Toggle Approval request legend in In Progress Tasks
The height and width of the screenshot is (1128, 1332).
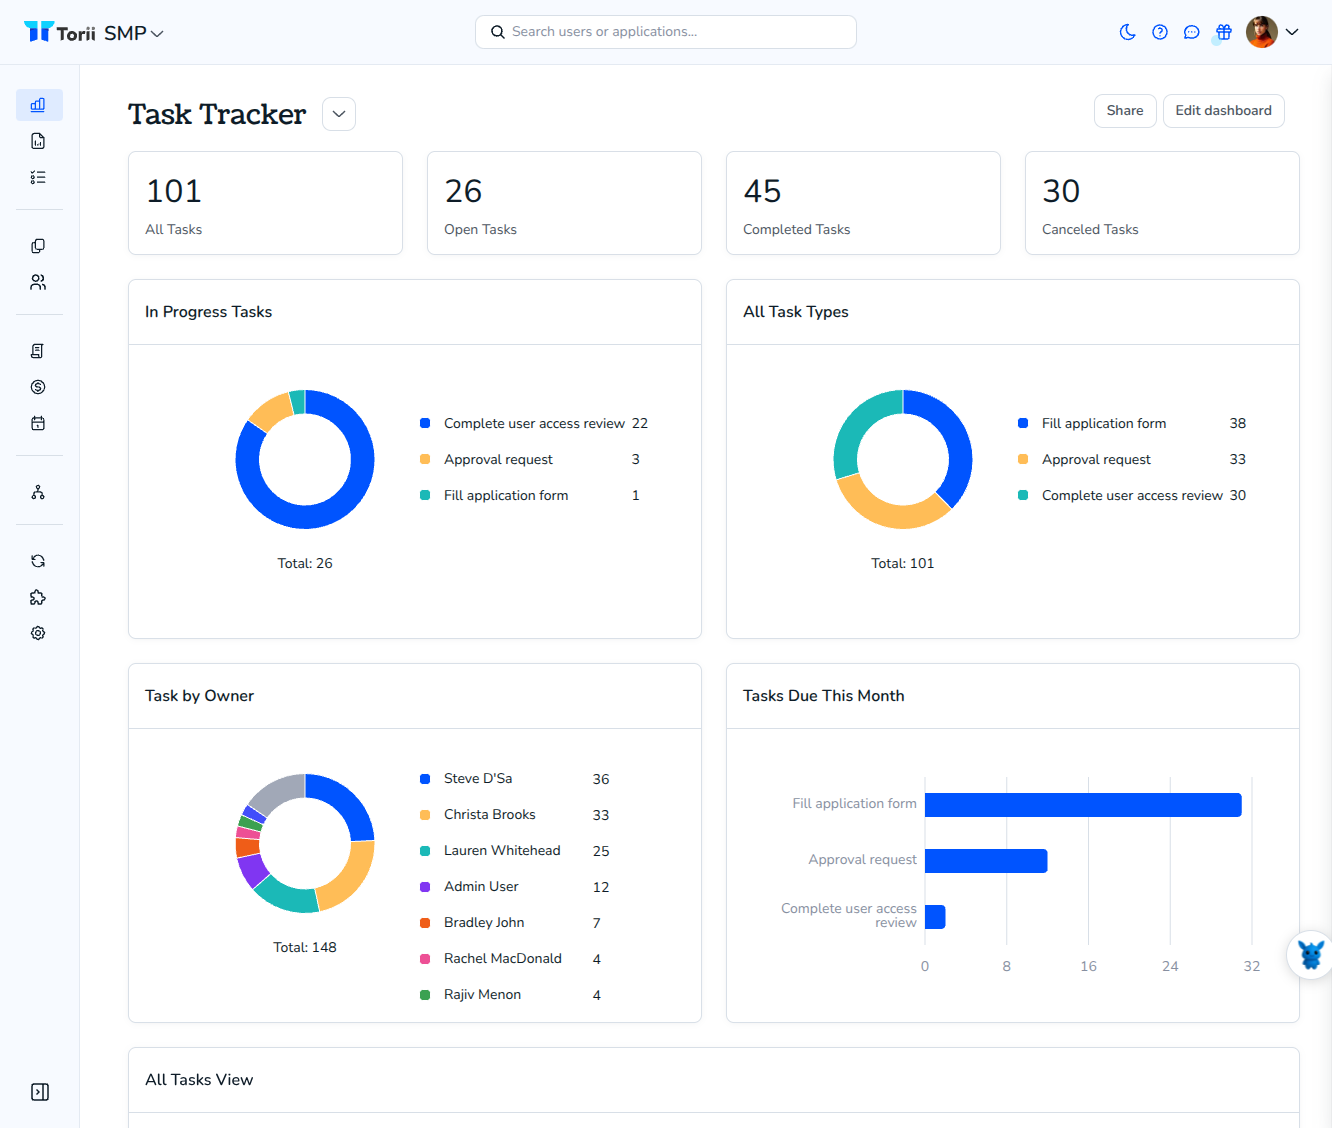pos(498,459)
